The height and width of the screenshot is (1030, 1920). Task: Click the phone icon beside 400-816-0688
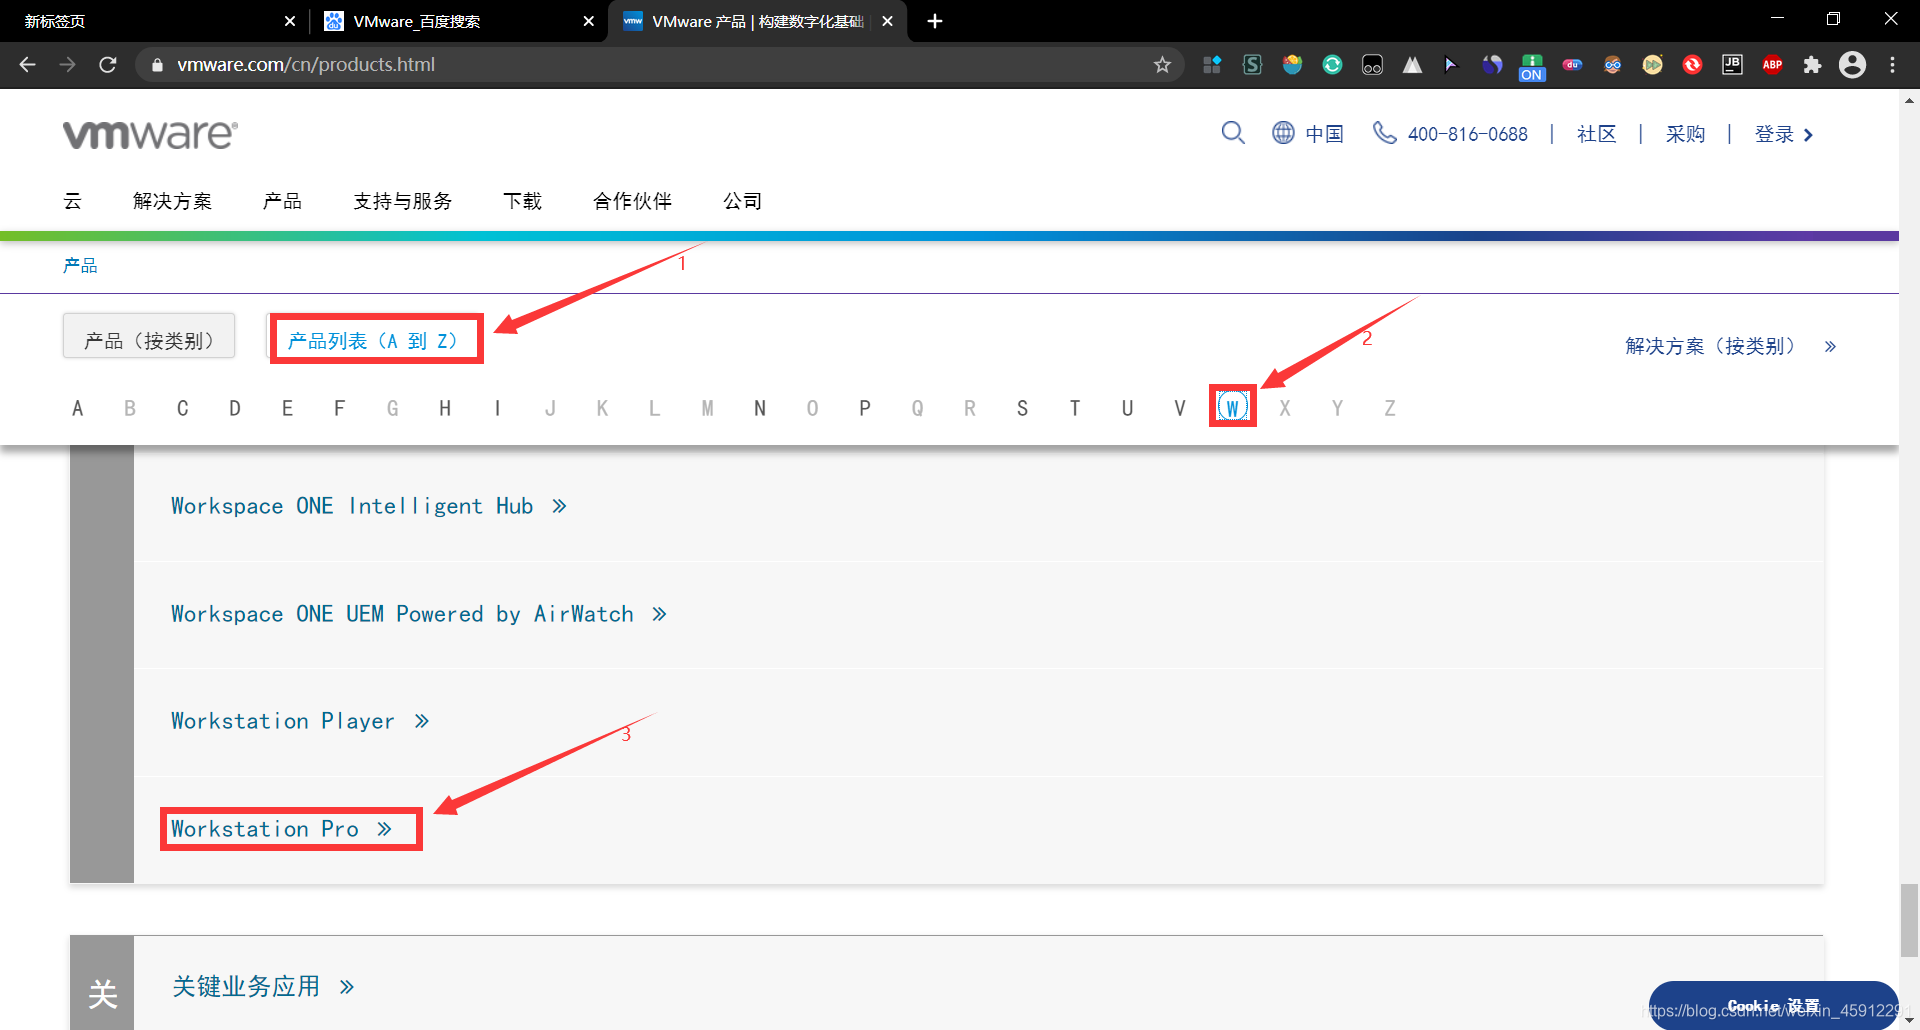1384,133
